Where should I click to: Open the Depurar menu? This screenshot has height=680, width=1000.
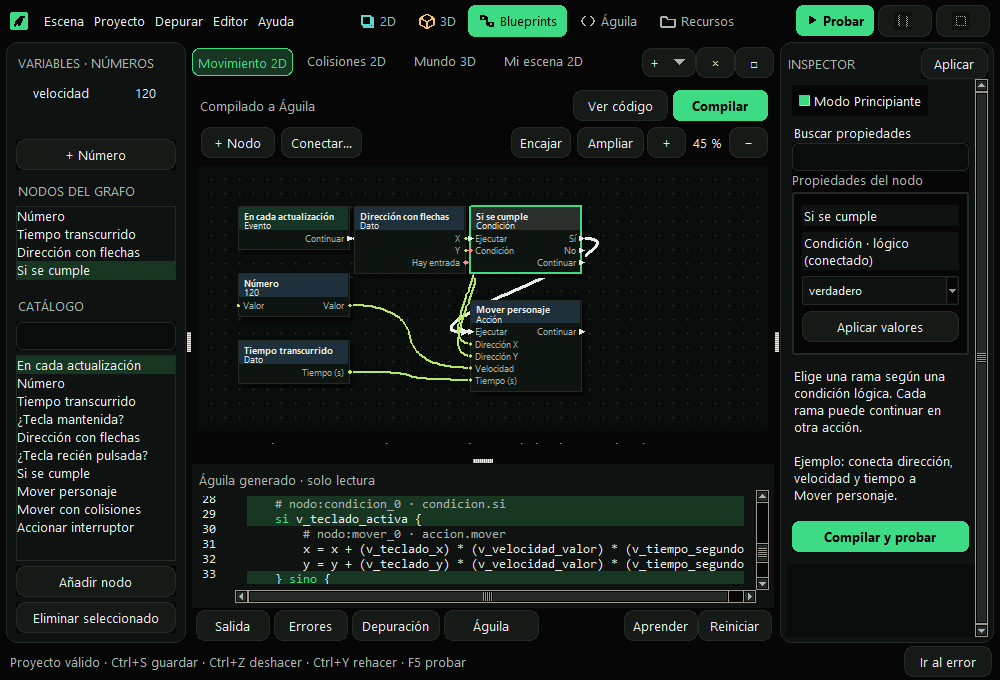pos(179,21)
